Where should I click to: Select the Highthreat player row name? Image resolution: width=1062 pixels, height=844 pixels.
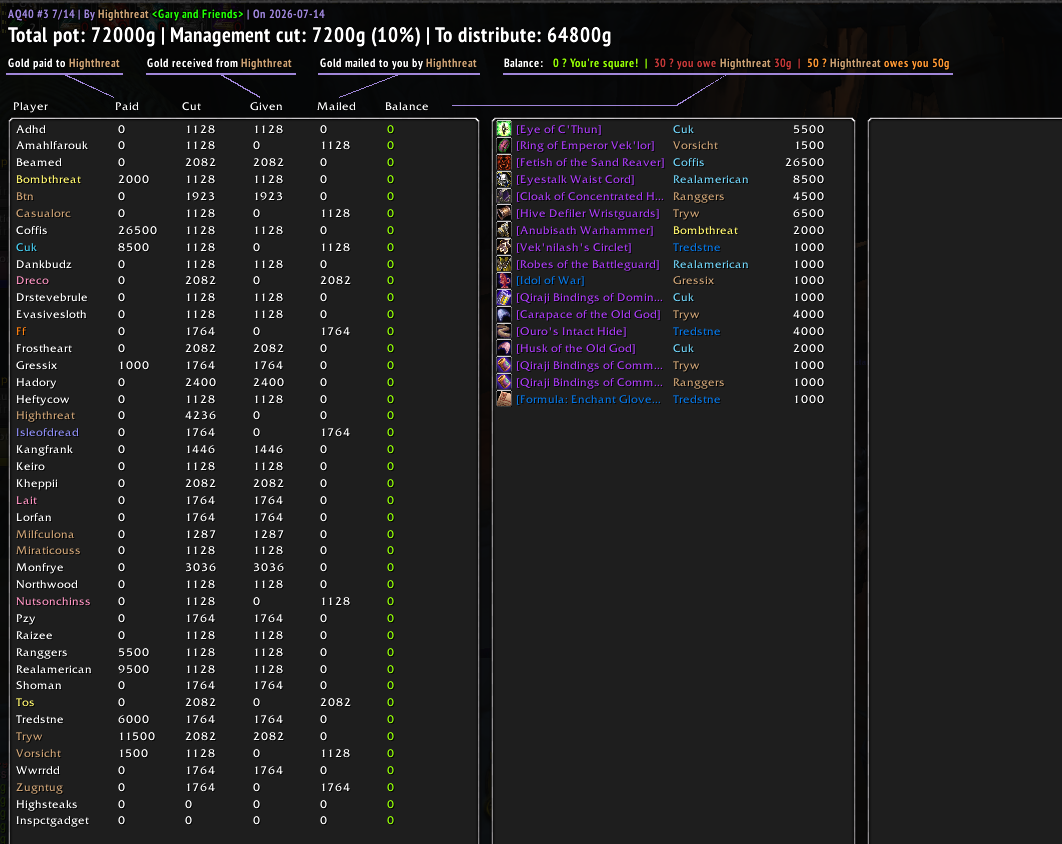click(45, 415)
